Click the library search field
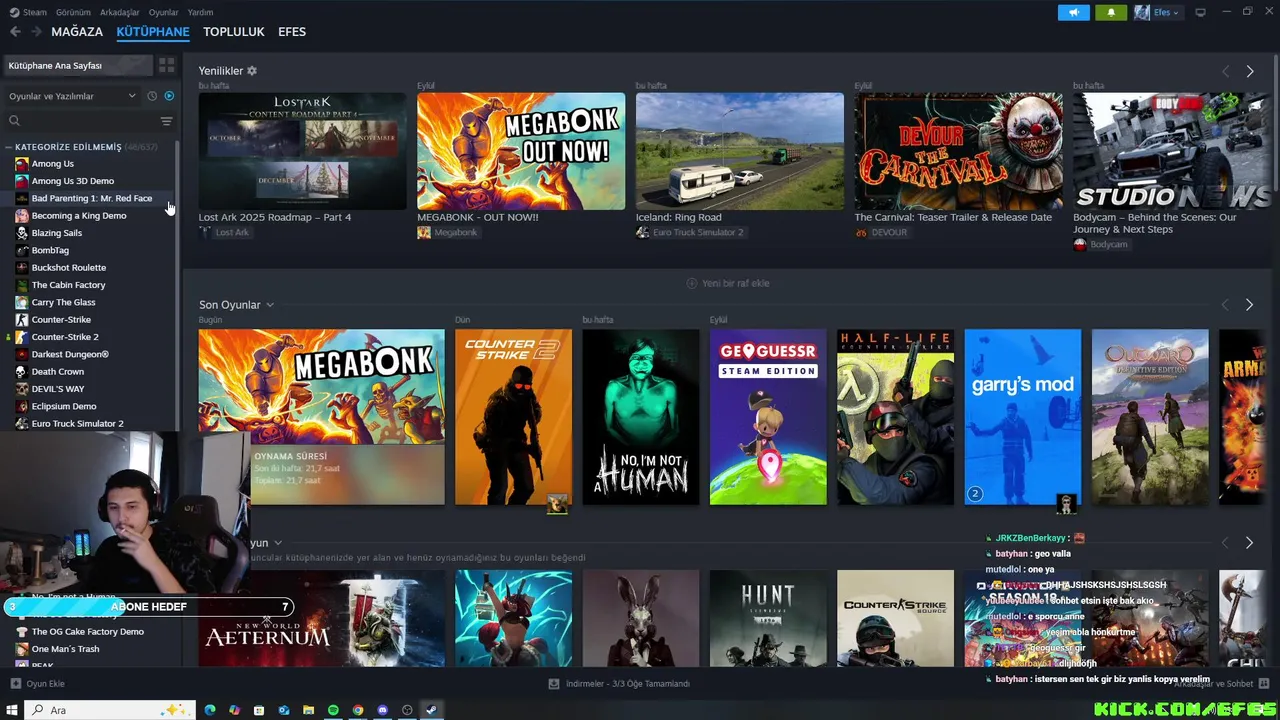Viewport: 1280px width, 720px height. [x=88, y=121]
